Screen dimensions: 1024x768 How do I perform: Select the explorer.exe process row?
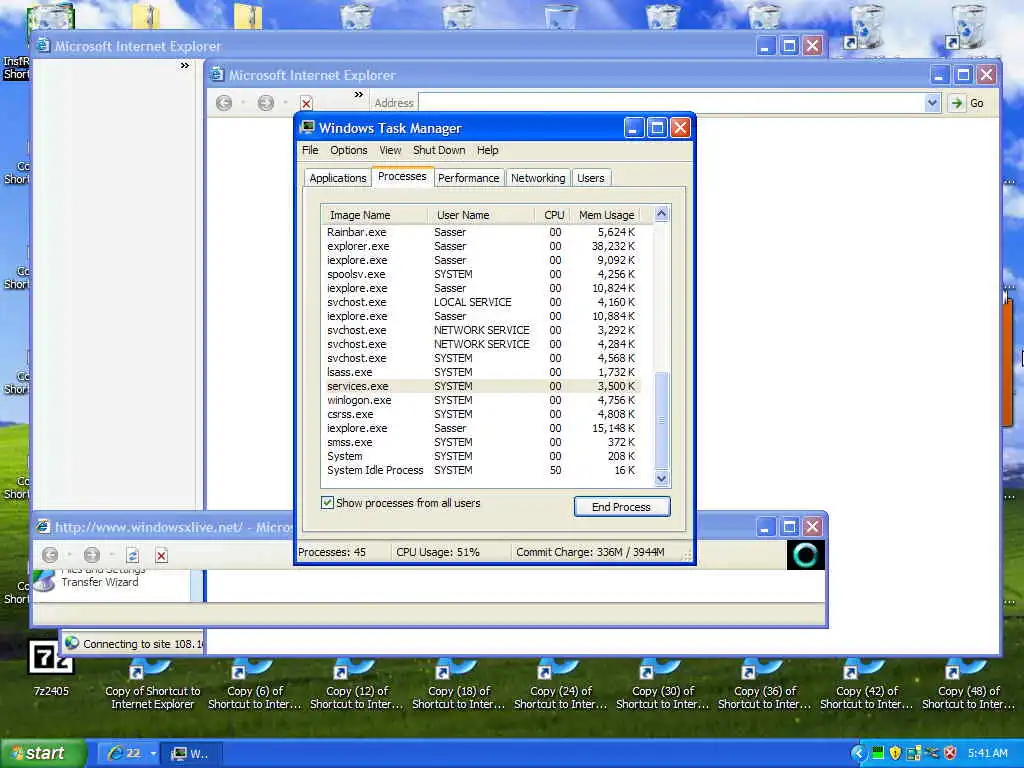coord(481,246)
